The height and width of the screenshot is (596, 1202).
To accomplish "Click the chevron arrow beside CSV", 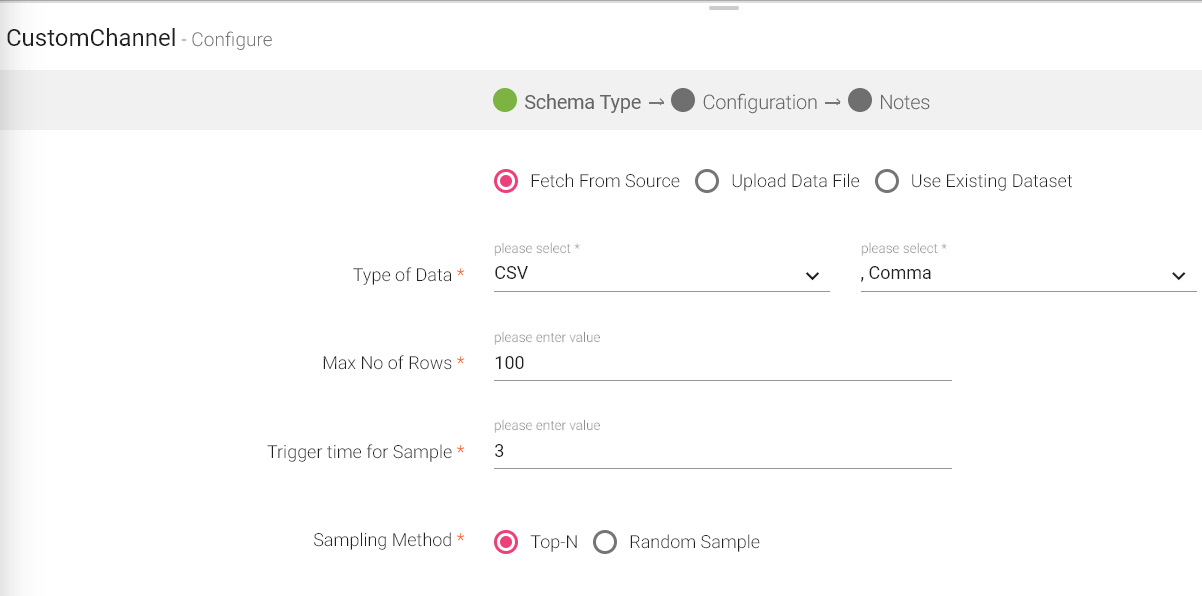I will click(x=812, y=276).
